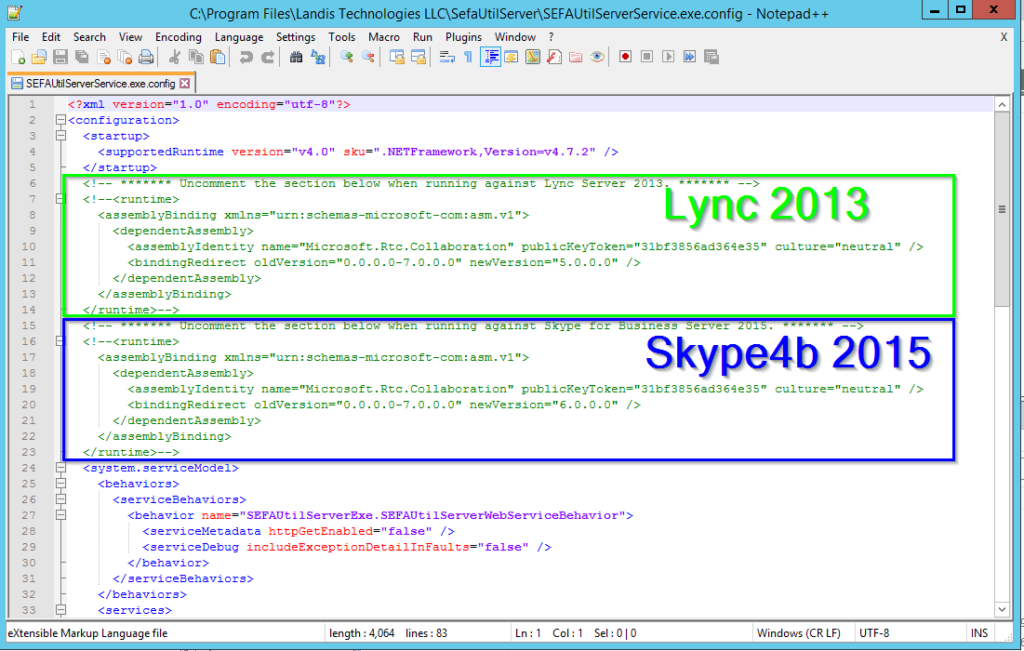
Task: Click the Close document toolbar icon
Action: pyautogui.click(x=104, y=57)
